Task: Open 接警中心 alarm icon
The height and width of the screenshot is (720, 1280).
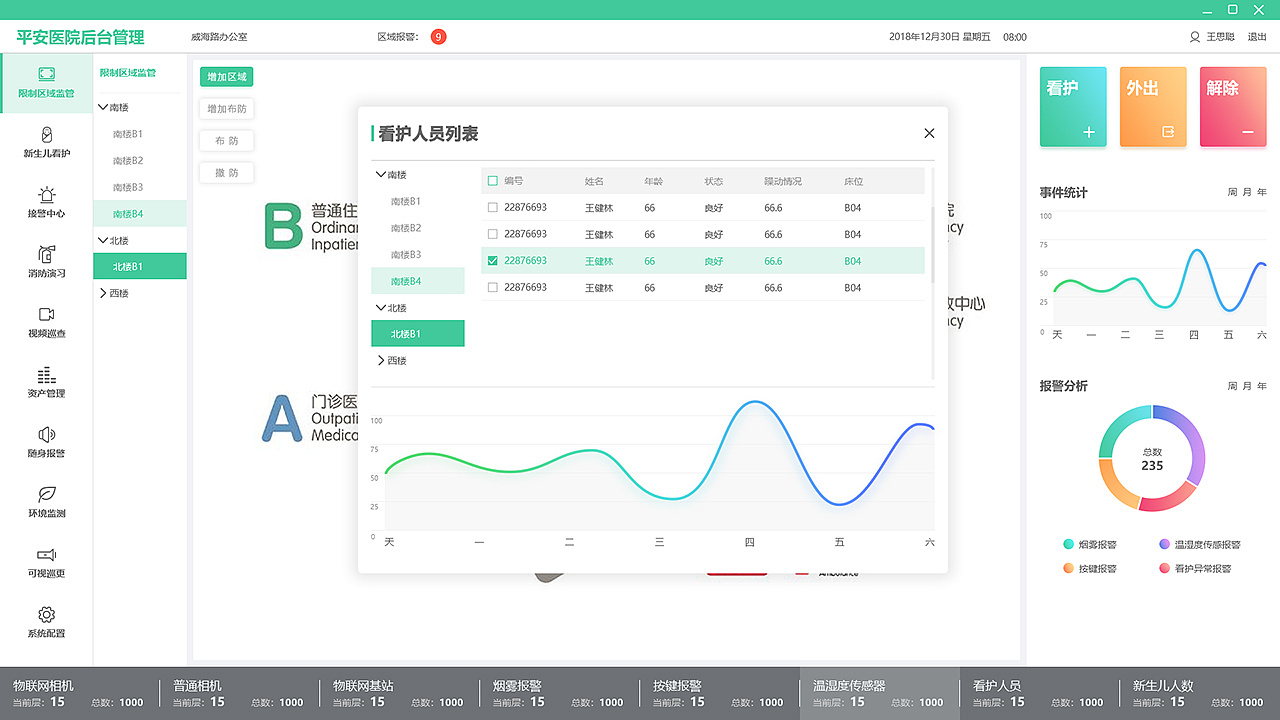Action: pyautogui.click(x=46, y=194)
